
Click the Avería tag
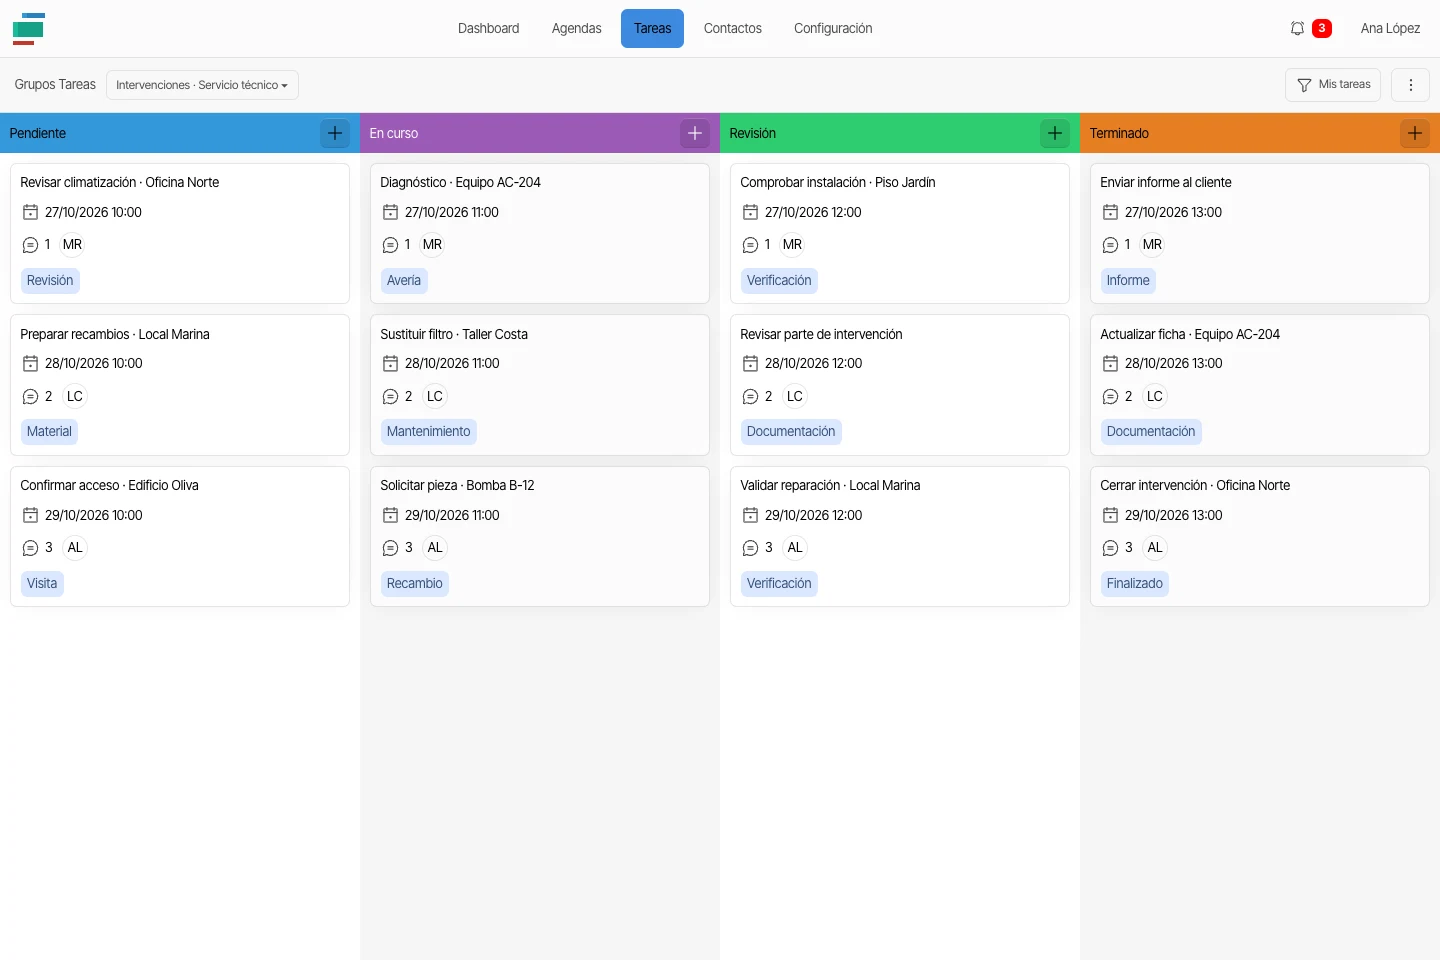pyautogui.click(x=404, y=281)
